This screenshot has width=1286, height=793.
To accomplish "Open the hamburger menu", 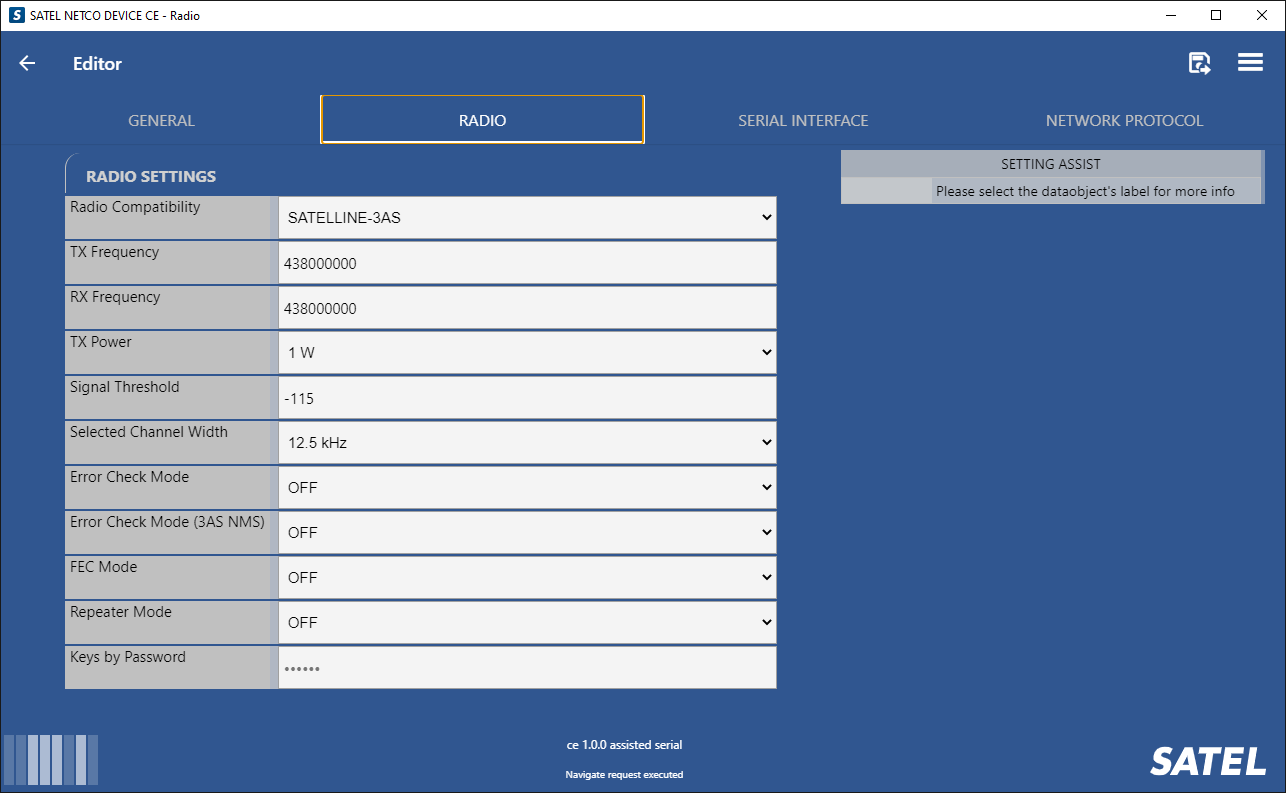I will pyautogui.click(x=1250, y=63).
